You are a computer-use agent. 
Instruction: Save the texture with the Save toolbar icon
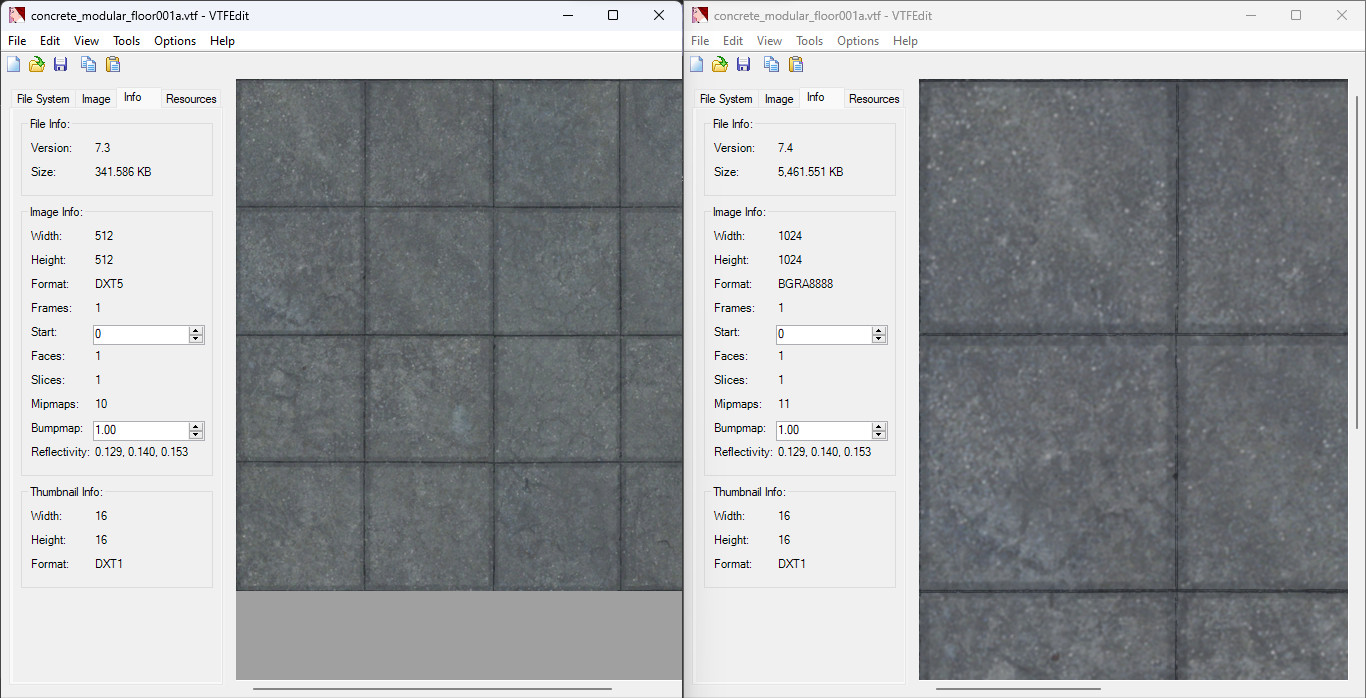pyautogui.click(x=61, y=63)
